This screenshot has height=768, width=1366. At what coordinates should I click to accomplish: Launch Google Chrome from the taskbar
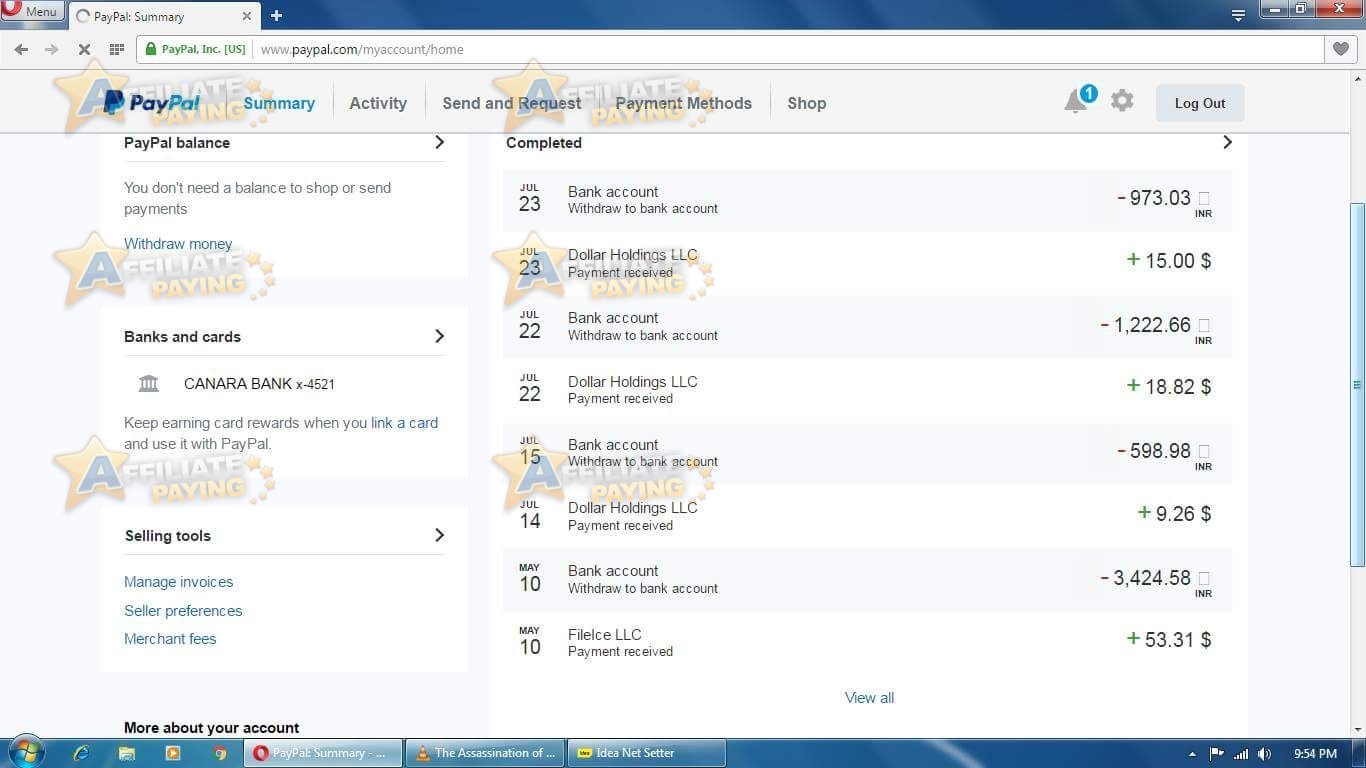[220, 753]
